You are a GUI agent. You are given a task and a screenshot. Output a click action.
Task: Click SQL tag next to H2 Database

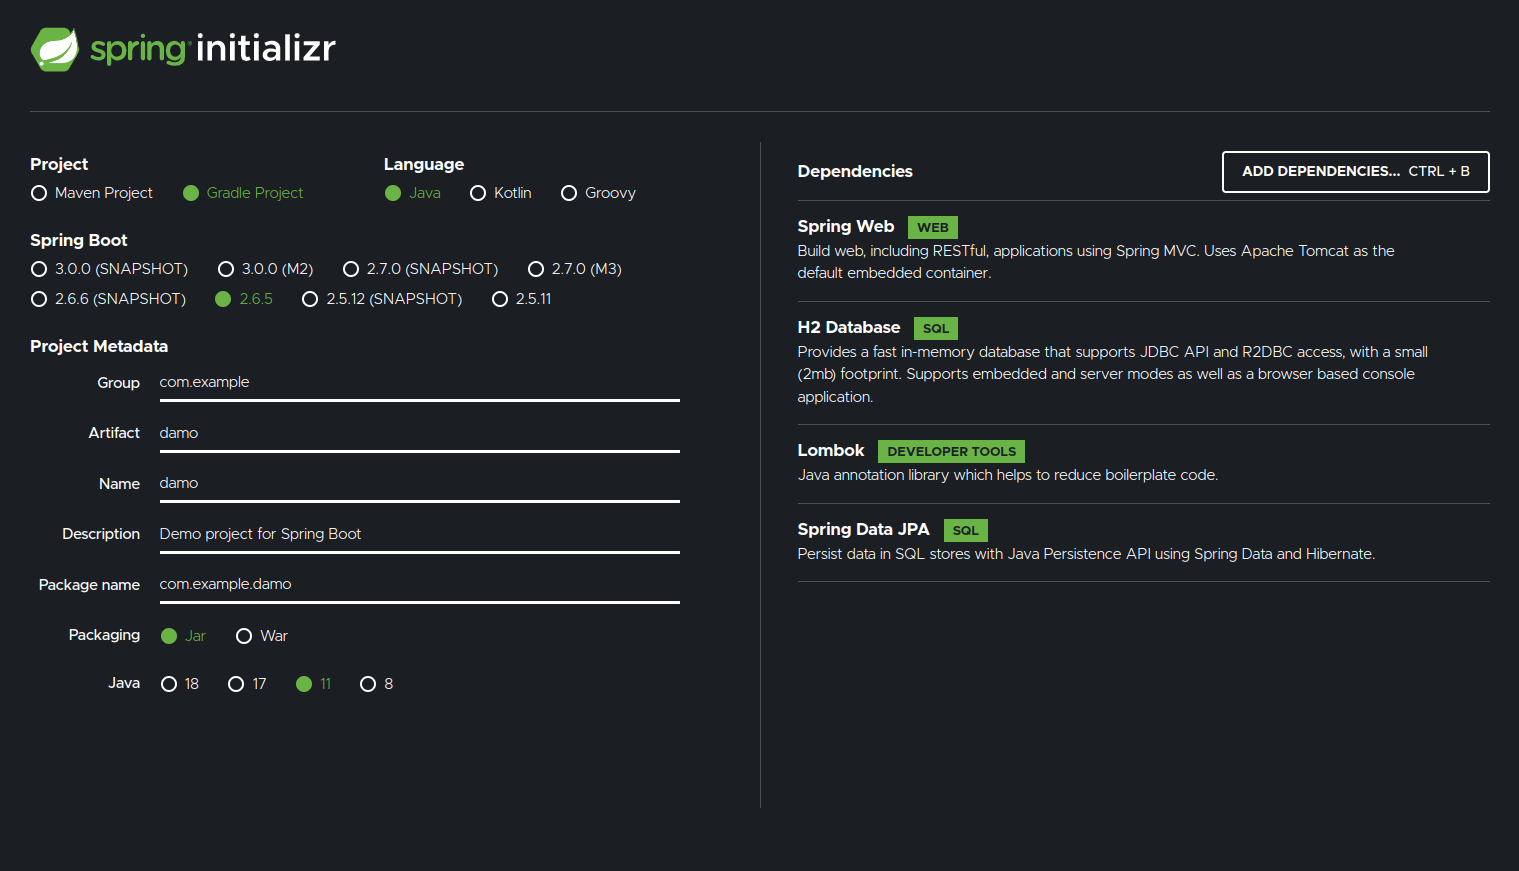point(936,329)
